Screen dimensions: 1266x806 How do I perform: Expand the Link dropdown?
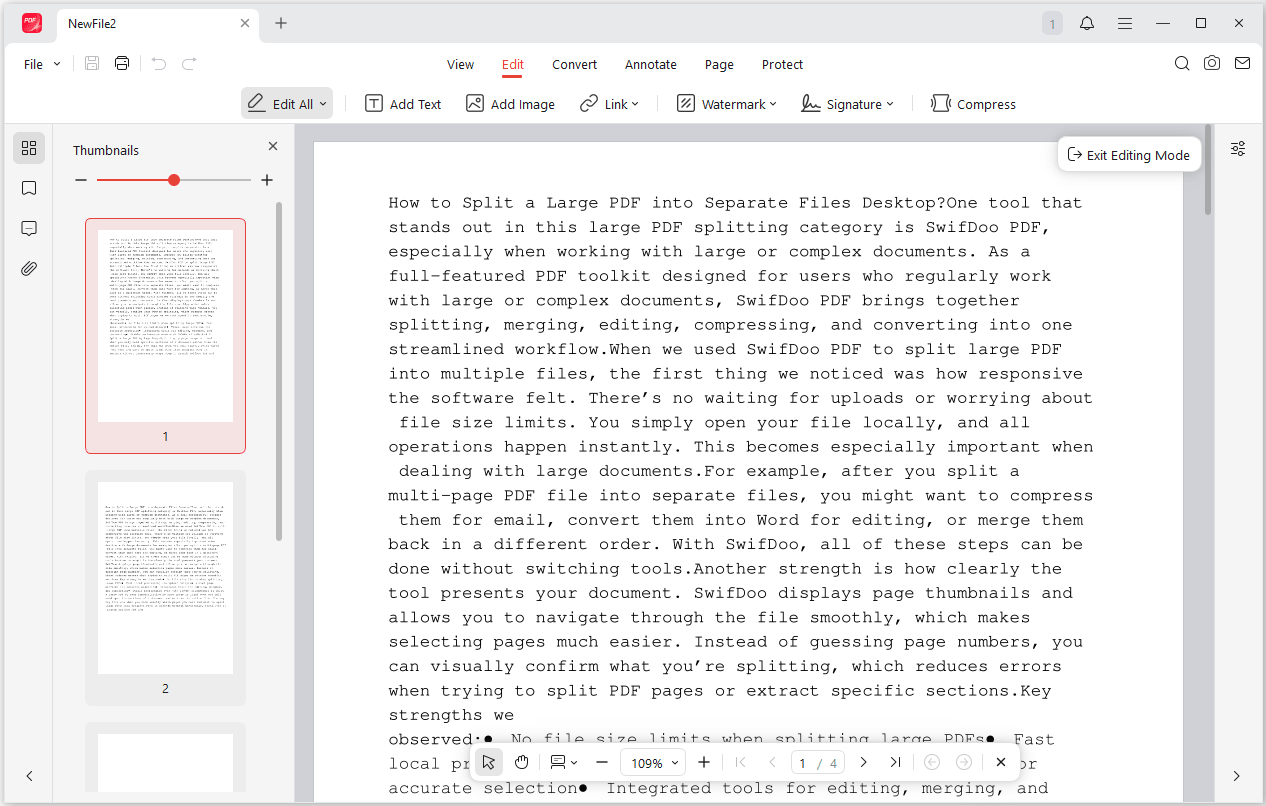tap(635, 104)
